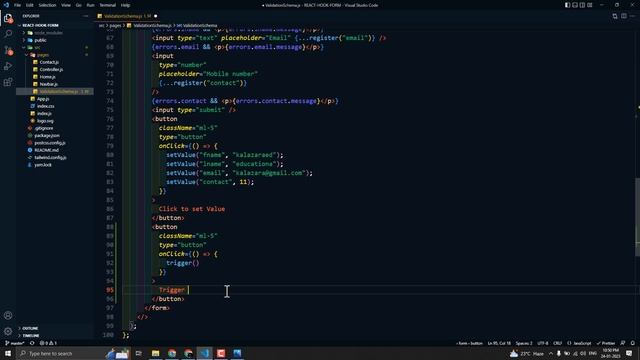Open the Terminal menu
Image resolution: width=640 pixels, height=360 pixels.
(108, 5)
